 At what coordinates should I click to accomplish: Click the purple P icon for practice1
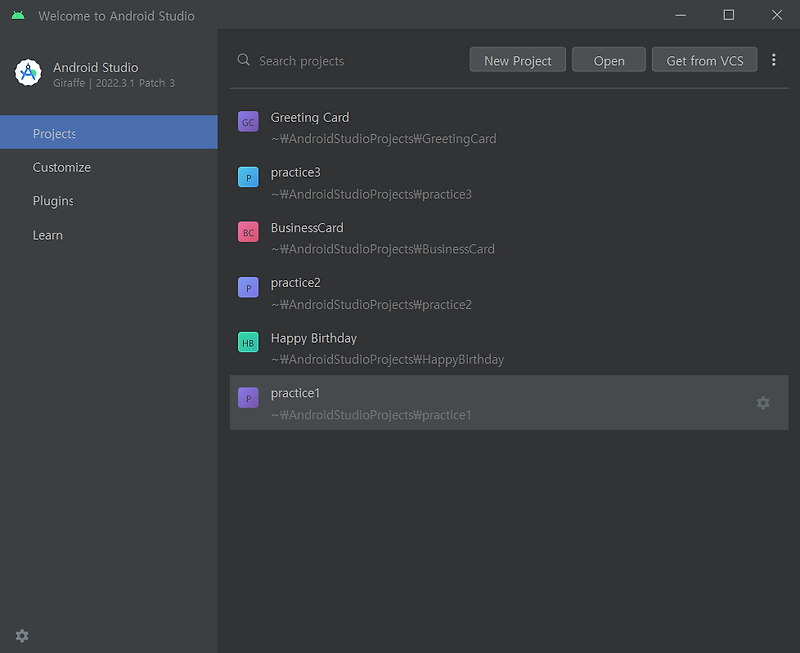(248, 398)
